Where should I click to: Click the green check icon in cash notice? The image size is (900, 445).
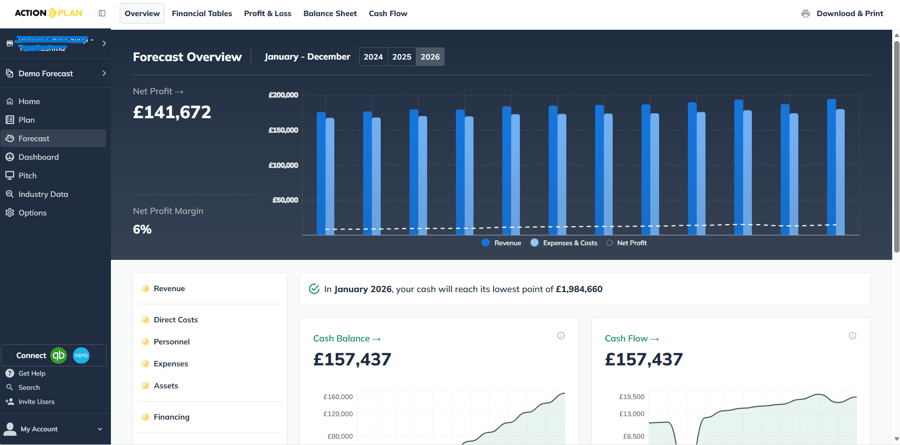tap(314, 289)
